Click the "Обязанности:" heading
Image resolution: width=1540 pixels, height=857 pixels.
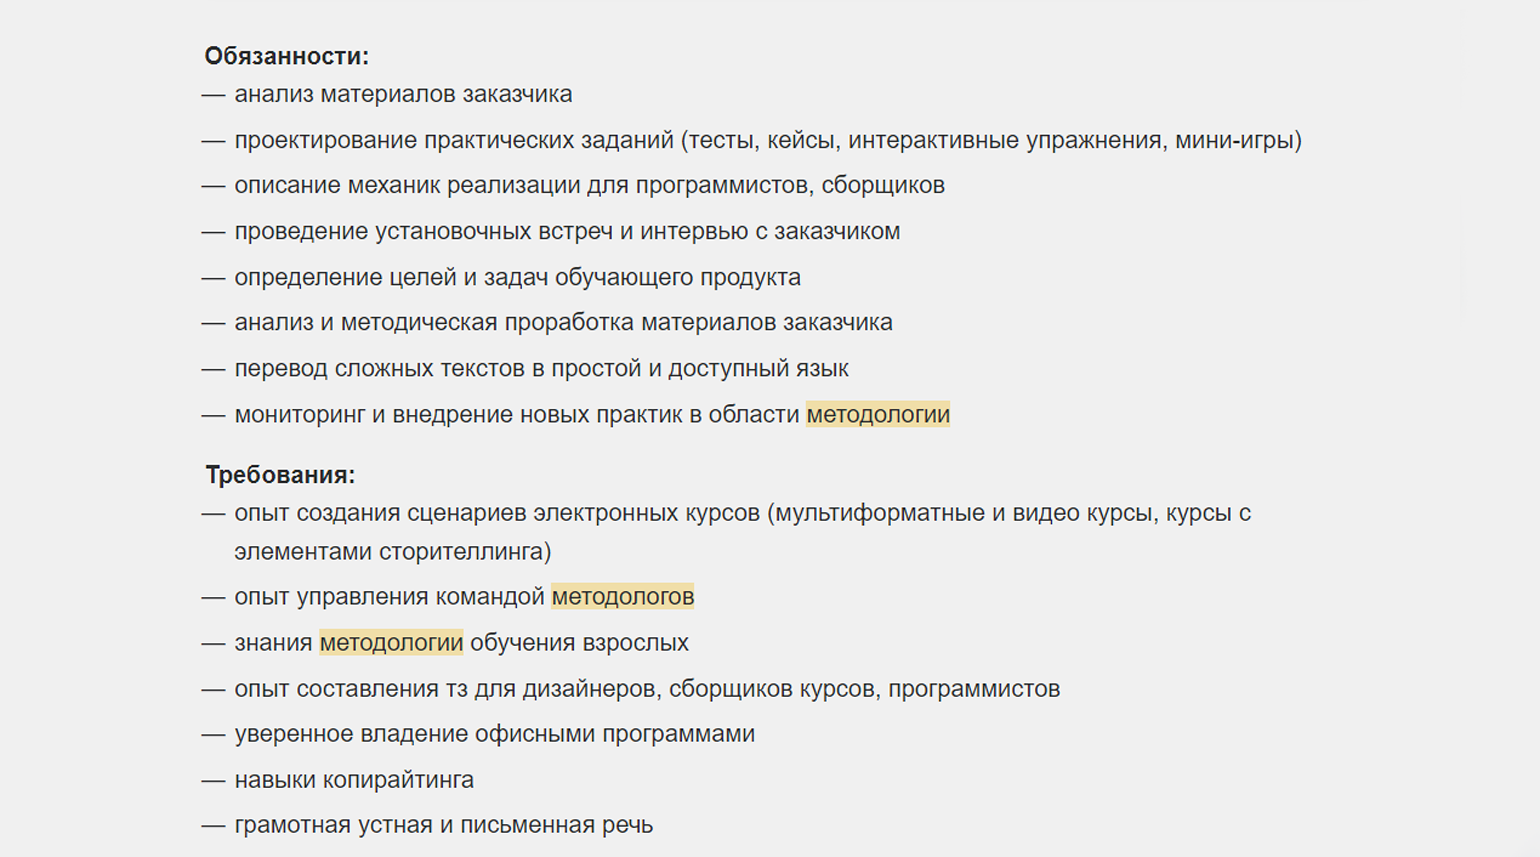pyautogui.click(x=286, y=56)
